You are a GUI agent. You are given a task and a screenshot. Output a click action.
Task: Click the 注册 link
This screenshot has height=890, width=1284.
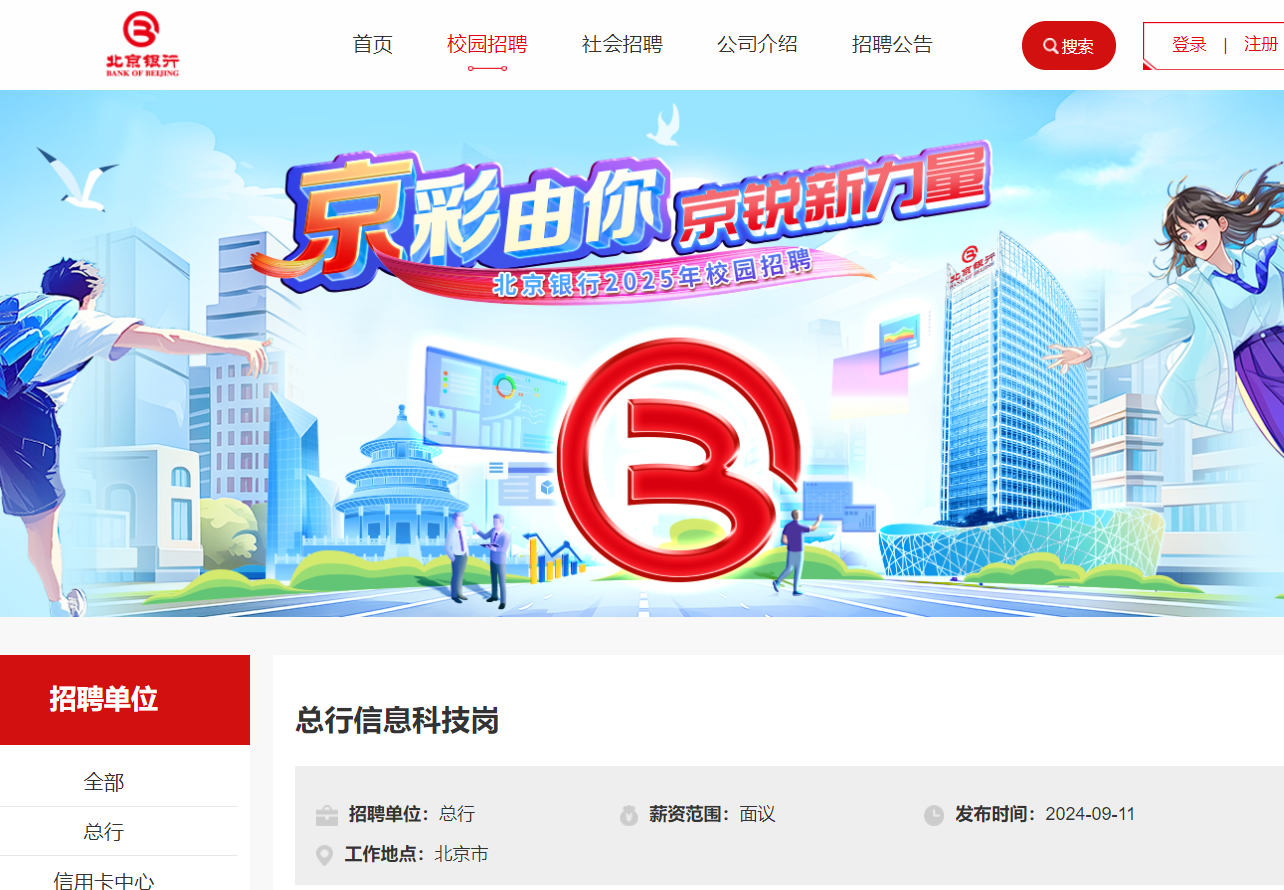click(1261, 45)
